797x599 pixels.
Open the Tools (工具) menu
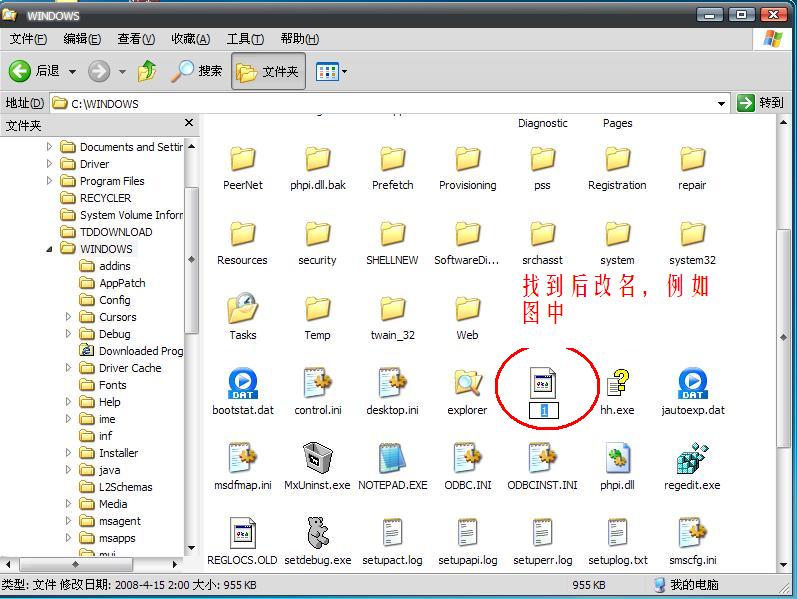[245, 39]
